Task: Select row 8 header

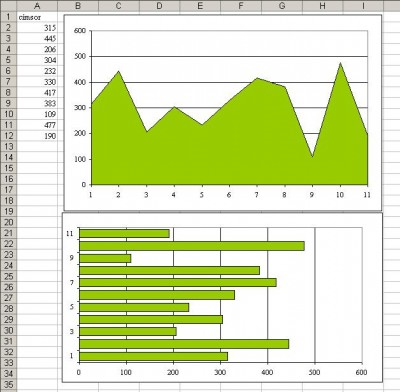Action: tap(8, 93)
